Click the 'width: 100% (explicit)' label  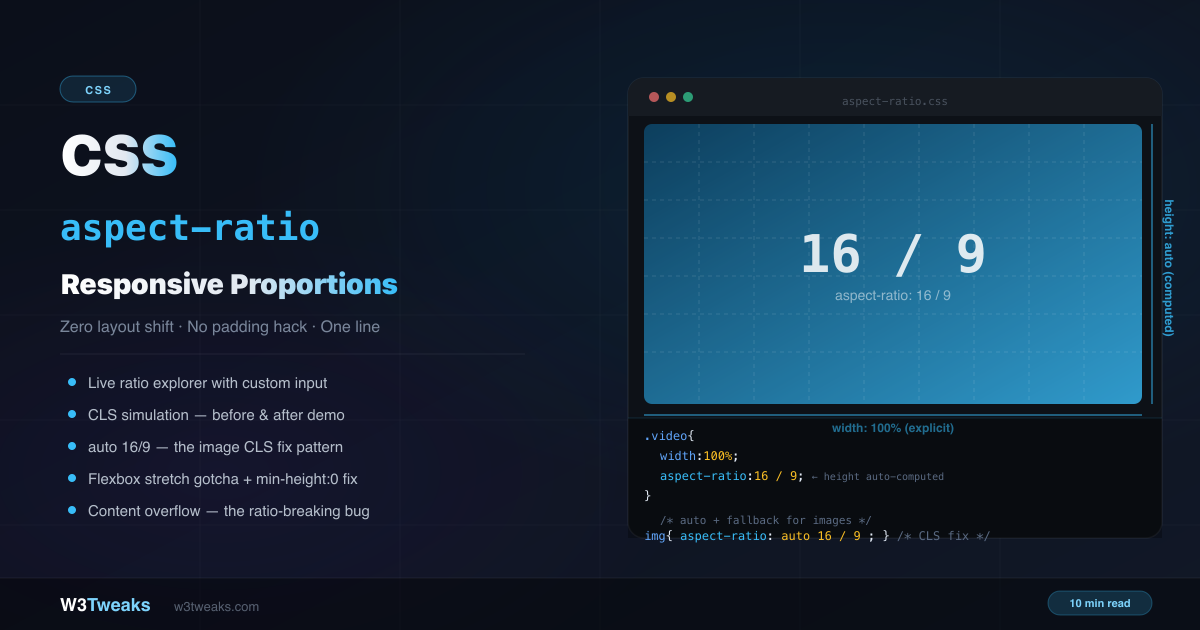893,428
